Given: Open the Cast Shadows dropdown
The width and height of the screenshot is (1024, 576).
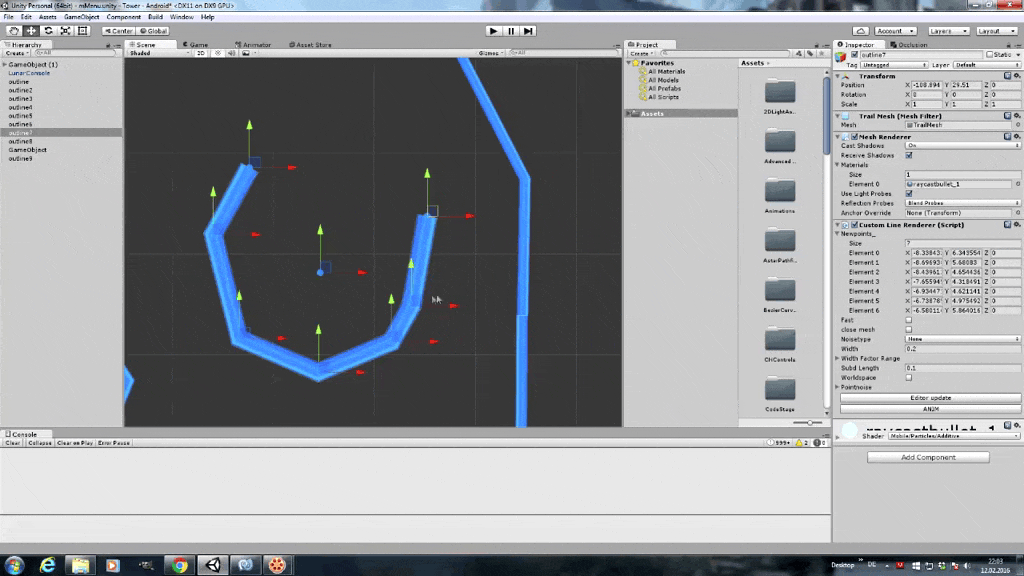Looking at the screenshot, I should click(x=962, y=146).
